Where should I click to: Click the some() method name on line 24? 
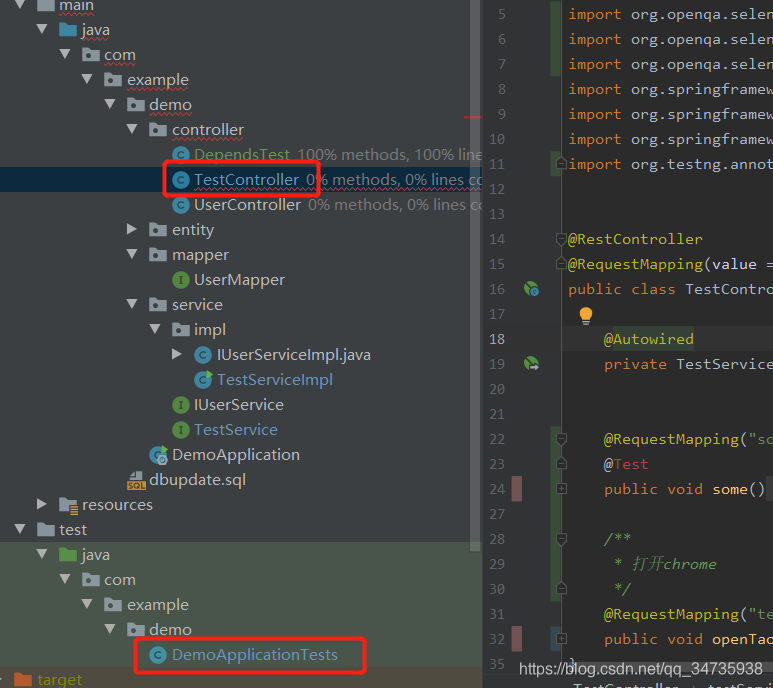730,489
